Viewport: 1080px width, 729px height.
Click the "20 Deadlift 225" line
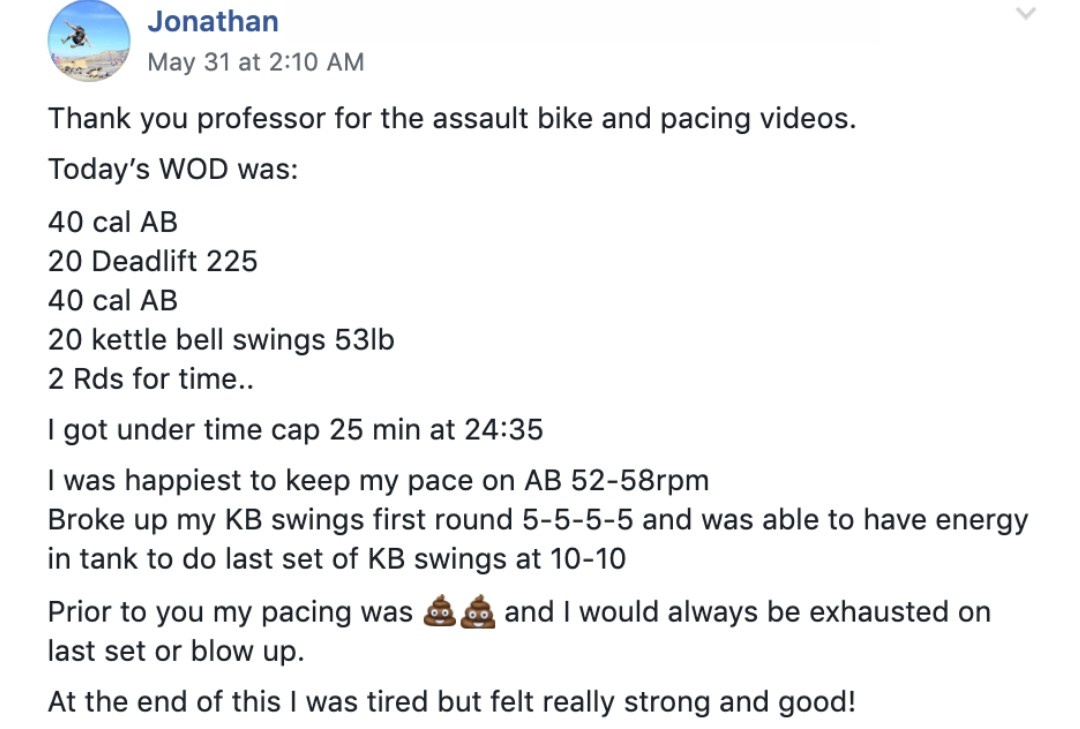(x=152, y=261)
